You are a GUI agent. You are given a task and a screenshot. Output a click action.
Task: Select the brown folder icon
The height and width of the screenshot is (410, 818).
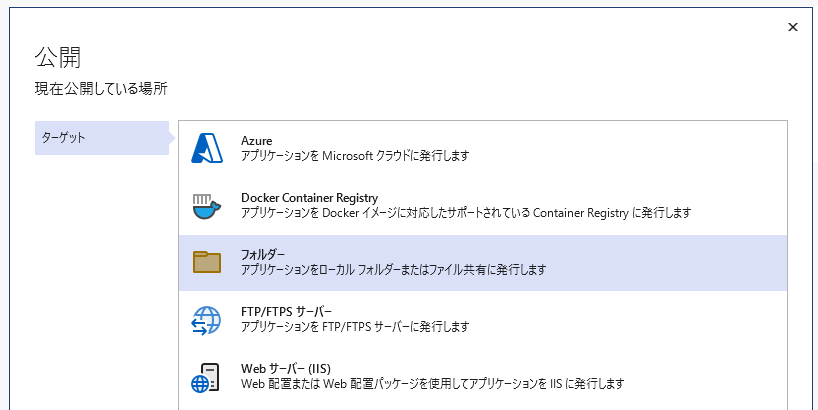pos(207,262)
